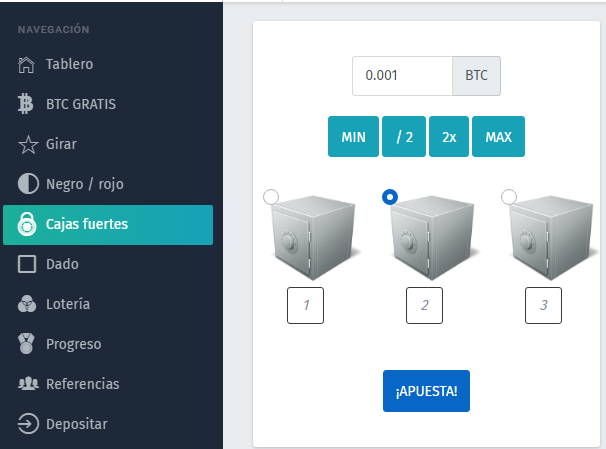
Task: Click the arrow icon beside Depositar
Action: (x=28, y=423)
